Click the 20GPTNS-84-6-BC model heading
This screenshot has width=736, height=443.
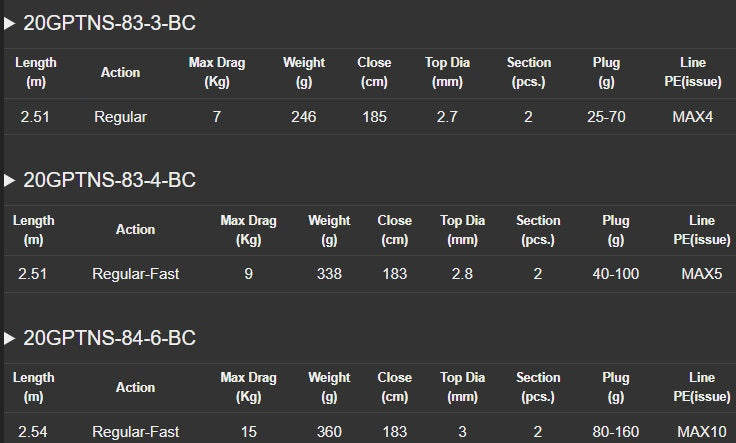pyautogui.click(x=109, y=339)
